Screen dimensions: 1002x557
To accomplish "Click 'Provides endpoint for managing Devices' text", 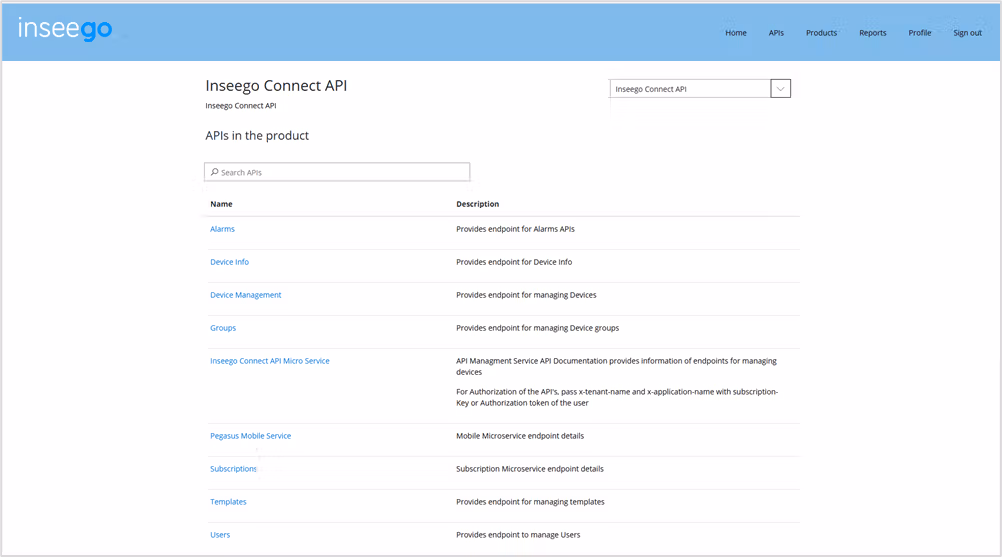I will [526, 295].
